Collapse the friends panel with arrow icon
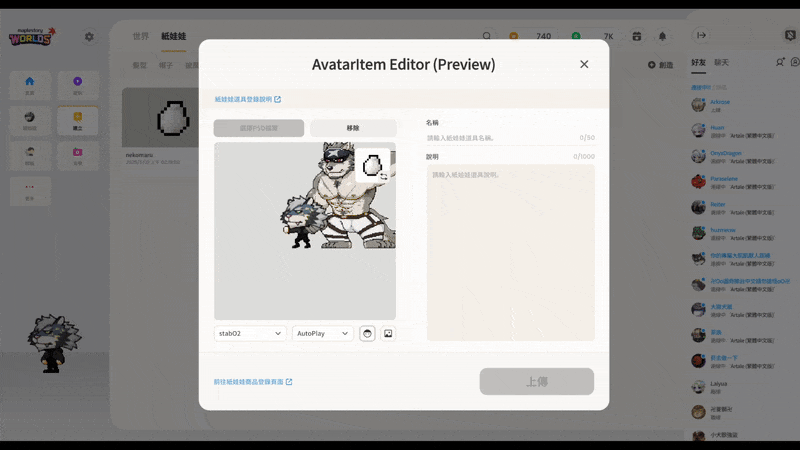800x450 pixels. (702, 35)
